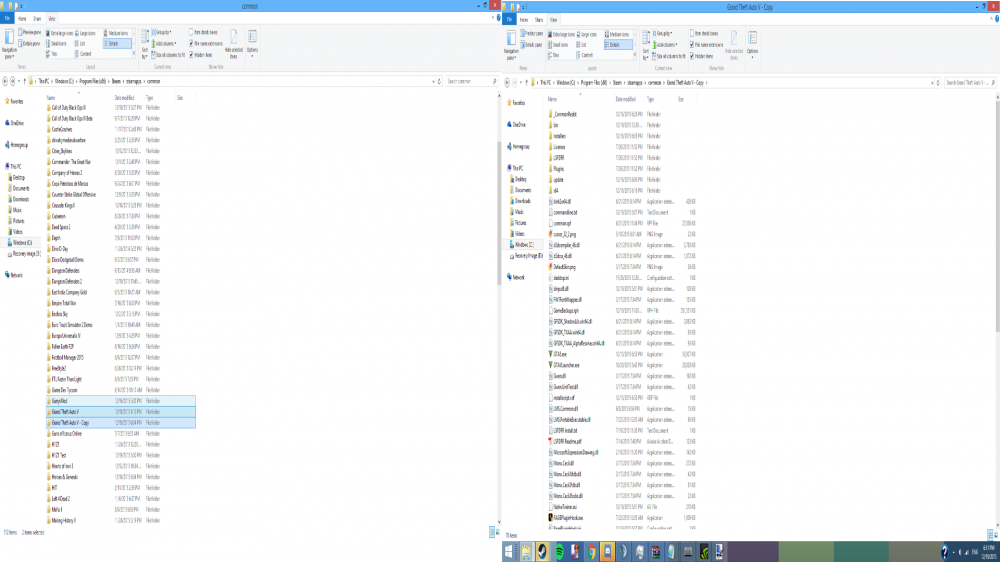Click Hide selected items in common window
Image resolution: width=1000 pixels, height=562 pixels.
point(233,45)
